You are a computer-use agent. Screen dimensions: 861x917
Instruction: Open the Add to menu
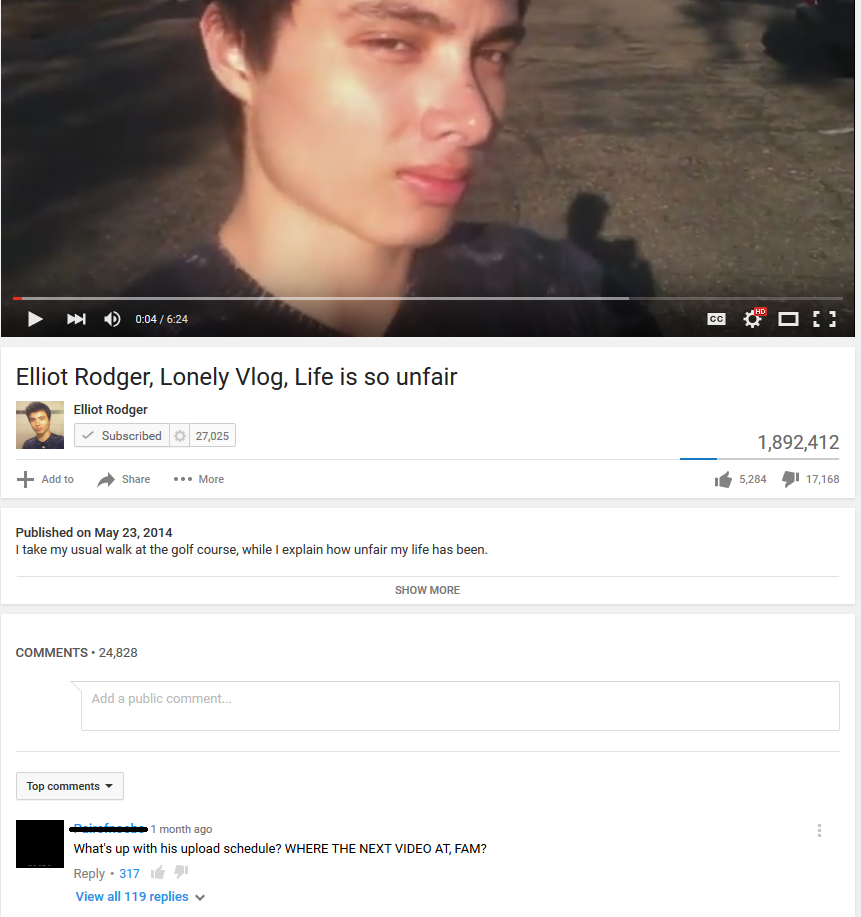[45, 479]
